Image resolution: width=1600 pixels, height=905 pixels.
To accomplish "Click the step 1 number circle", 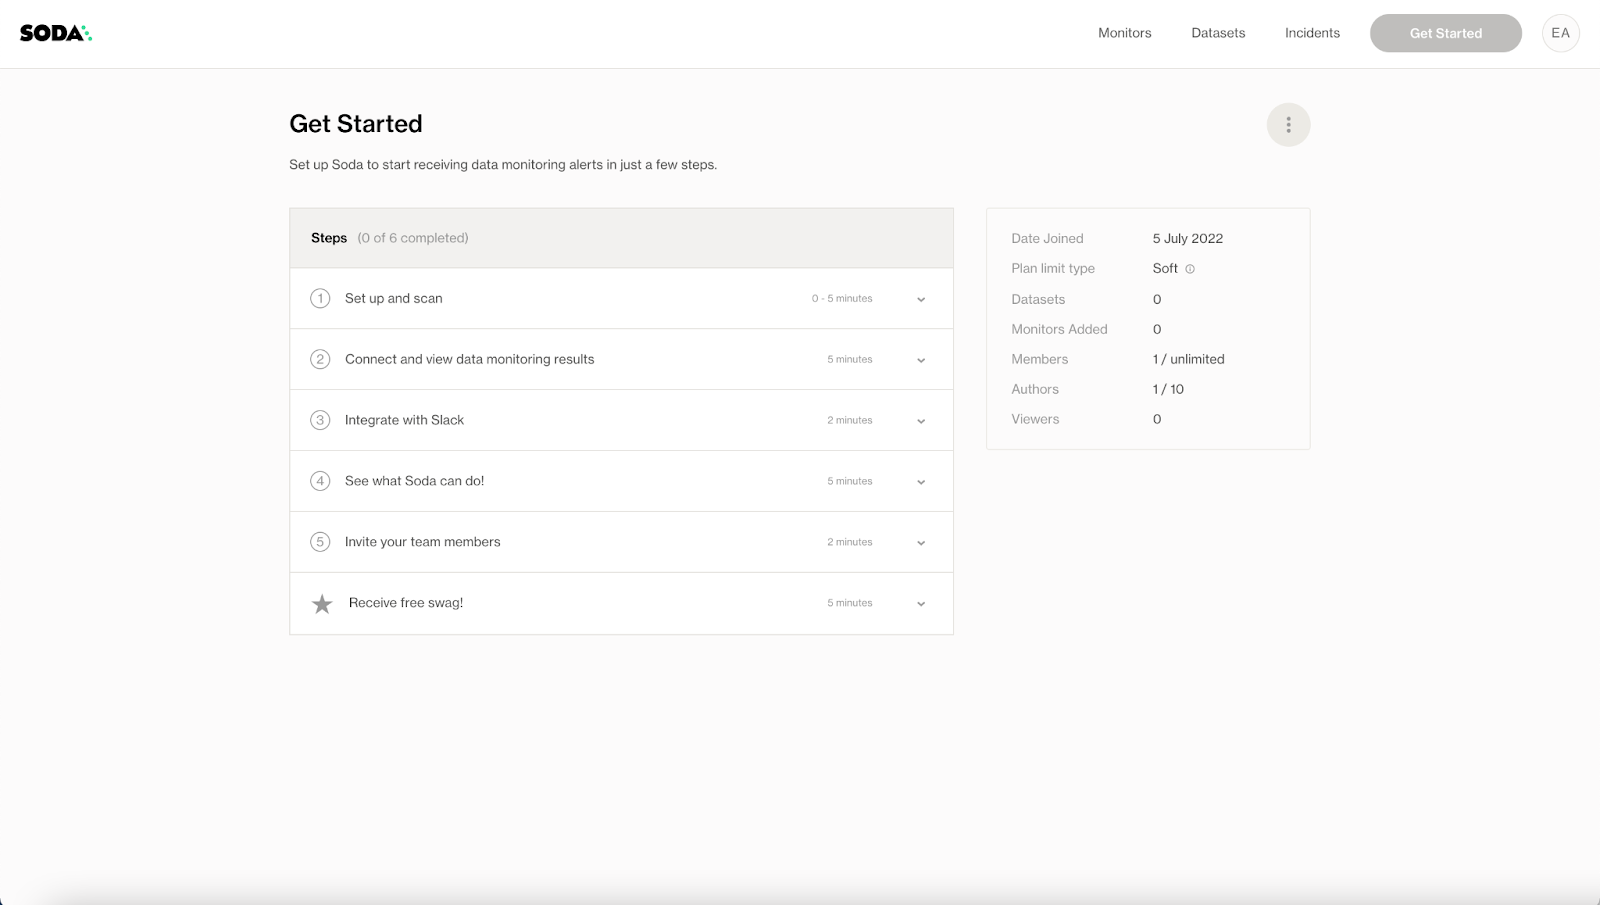I will click(x=320, y=299).
